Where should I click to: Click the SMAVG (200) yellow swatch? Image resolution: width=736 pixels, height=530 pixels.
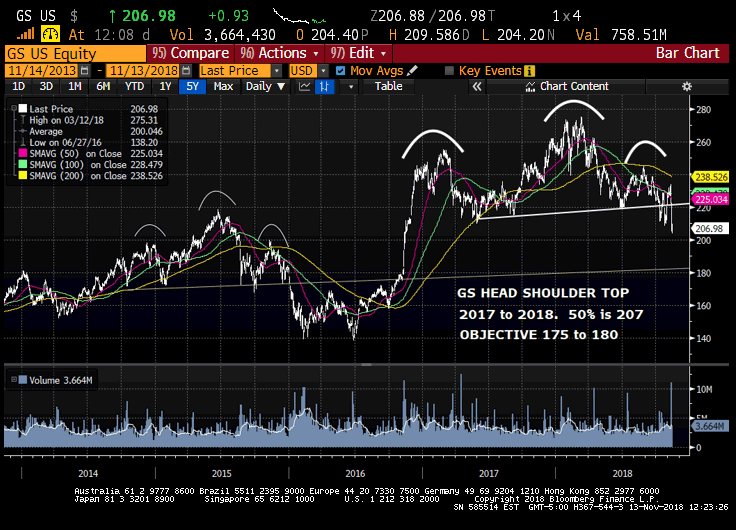click(23, 176)
